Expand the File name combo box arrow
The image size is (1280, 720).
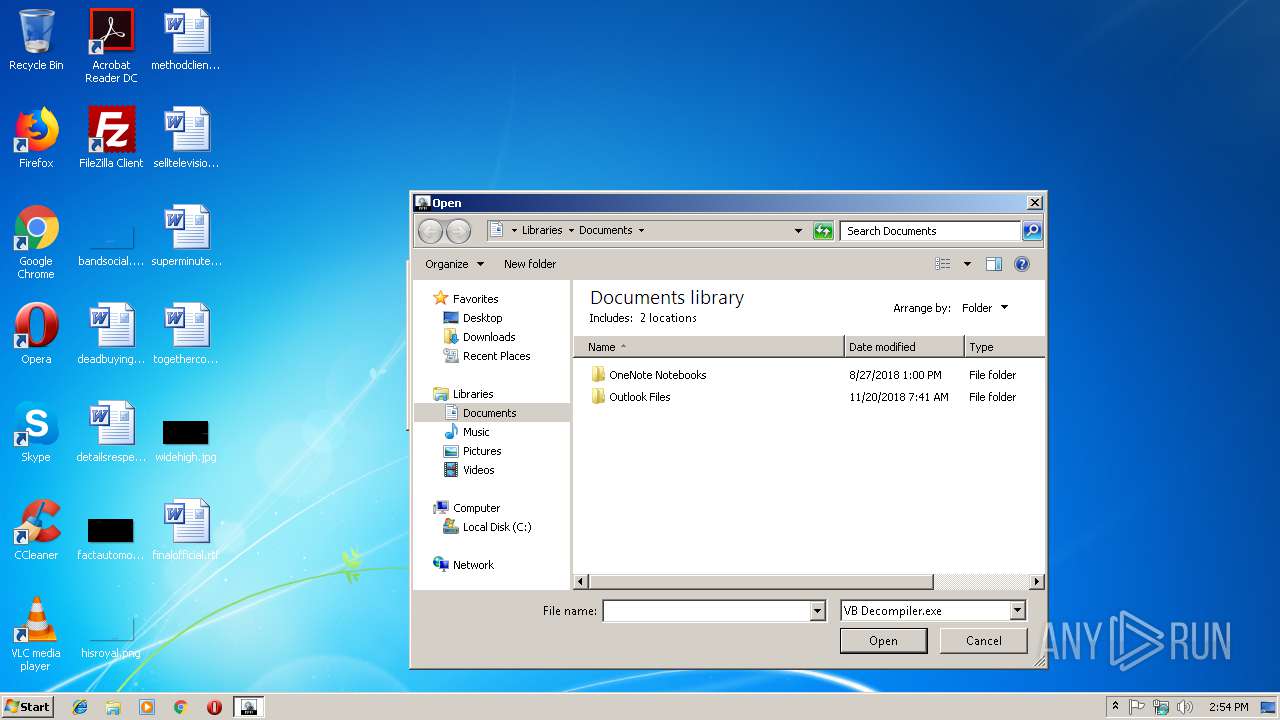pos(817,611)
